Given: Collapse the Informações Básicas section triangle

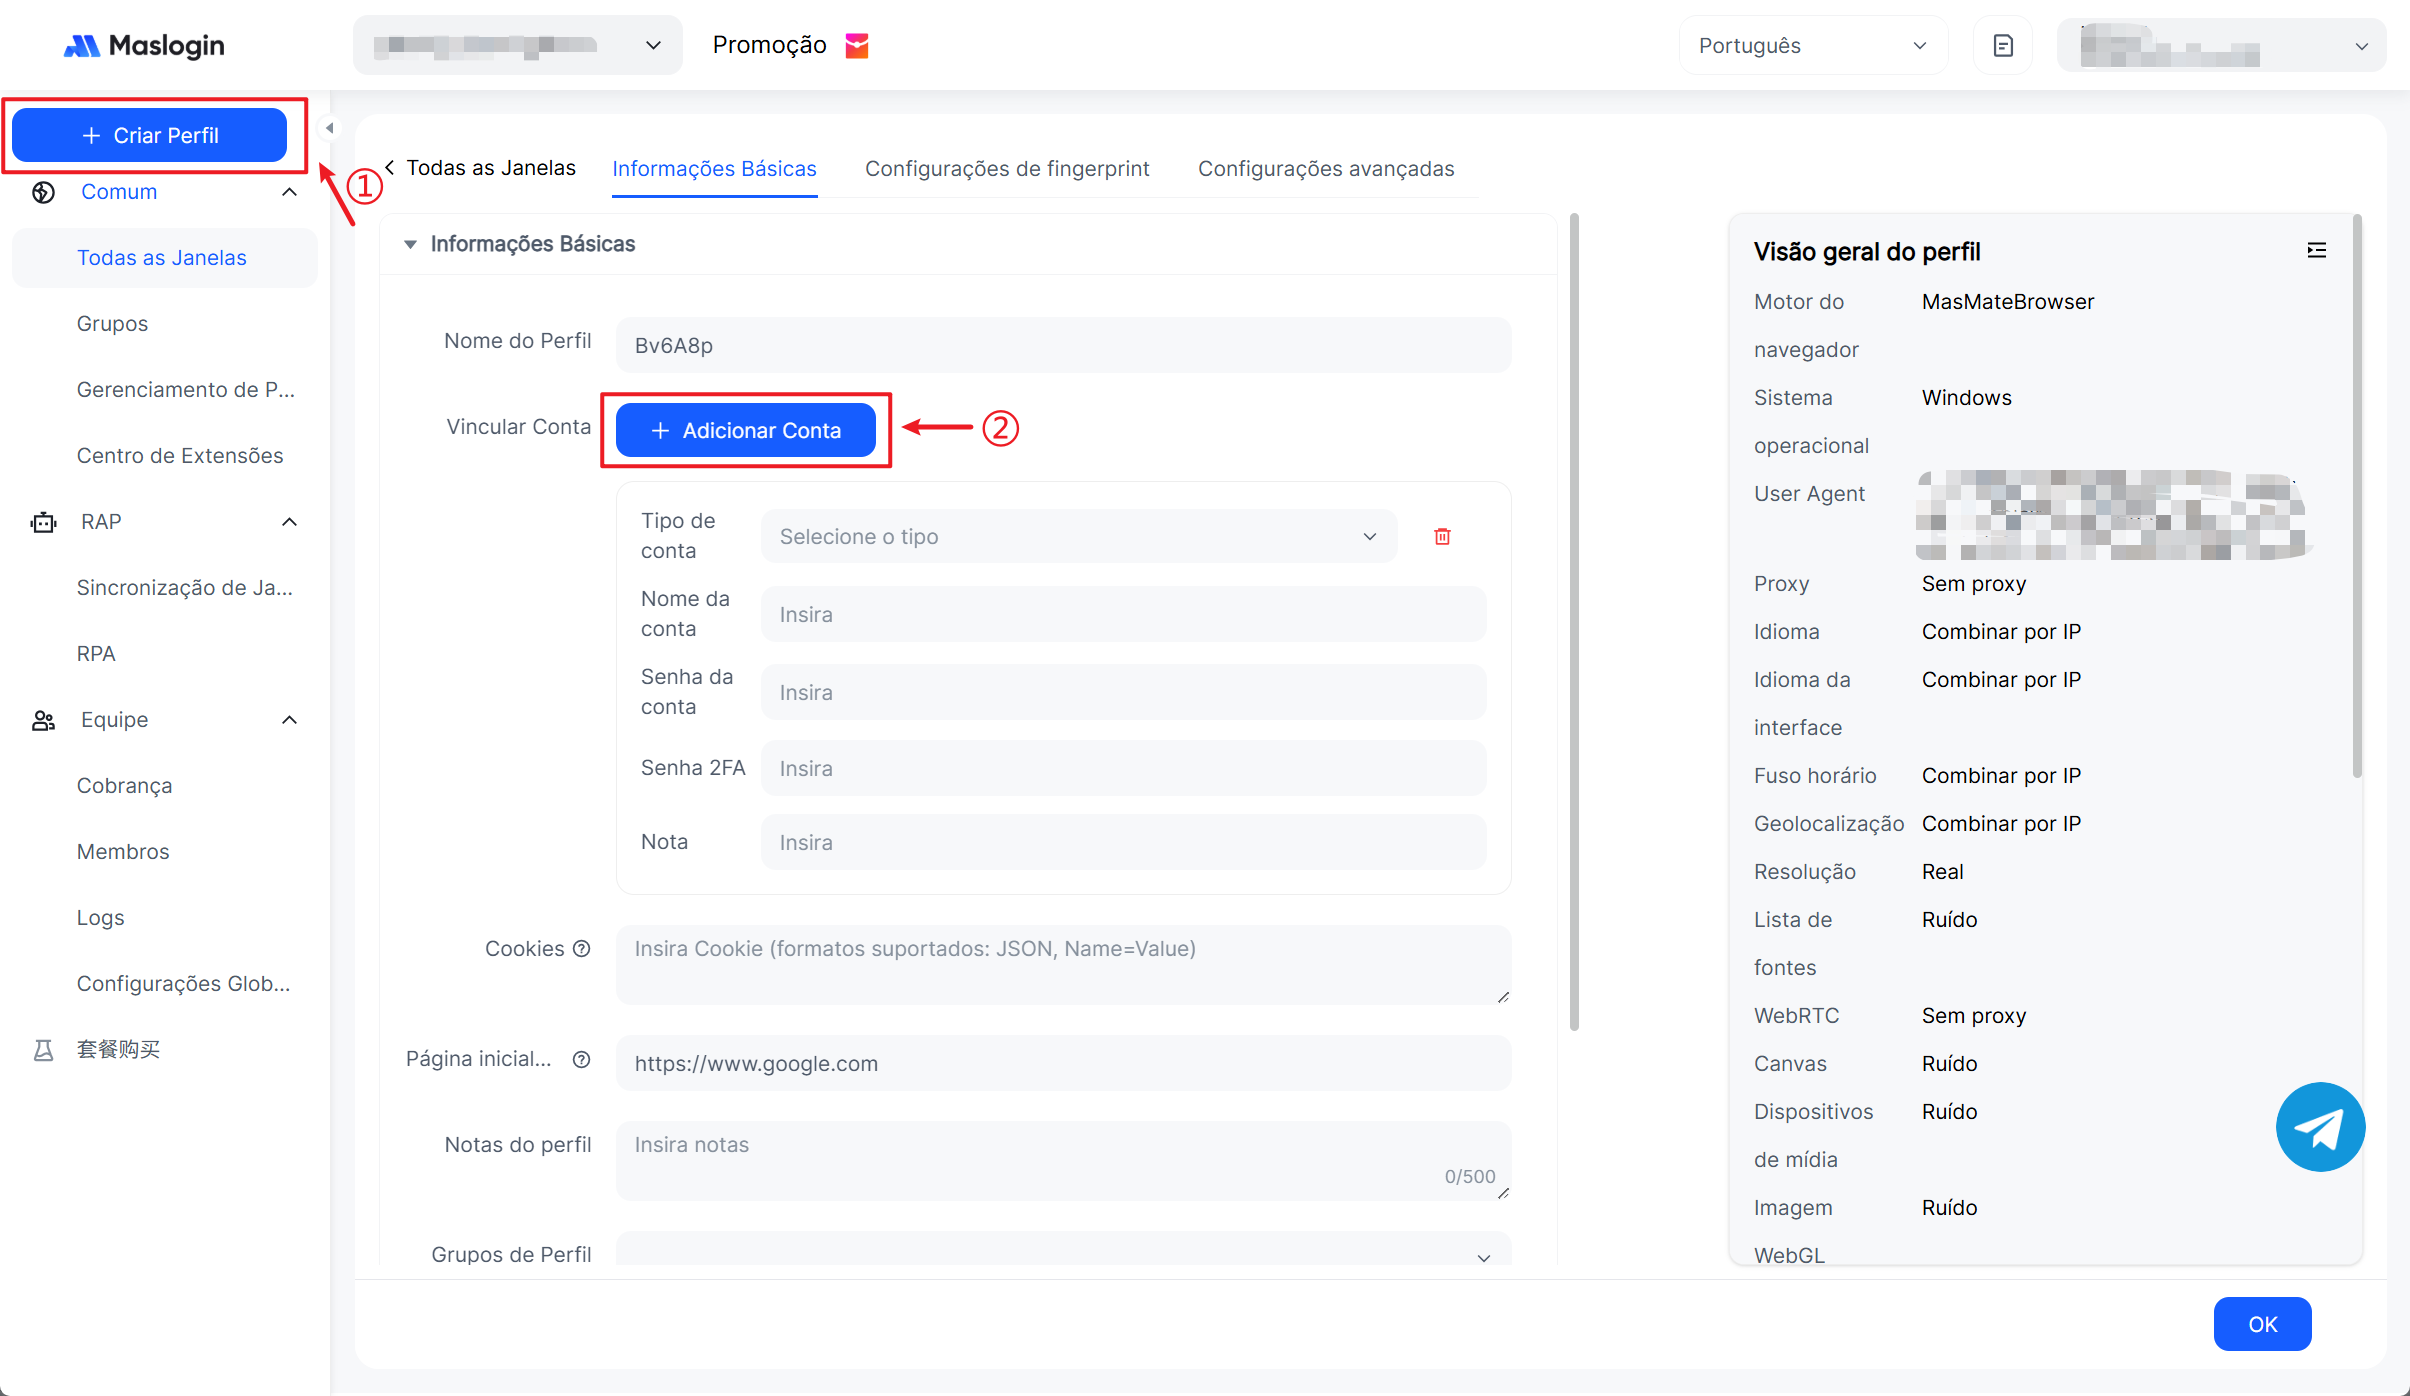Looking at the screenshot, I should pos(410,245).
